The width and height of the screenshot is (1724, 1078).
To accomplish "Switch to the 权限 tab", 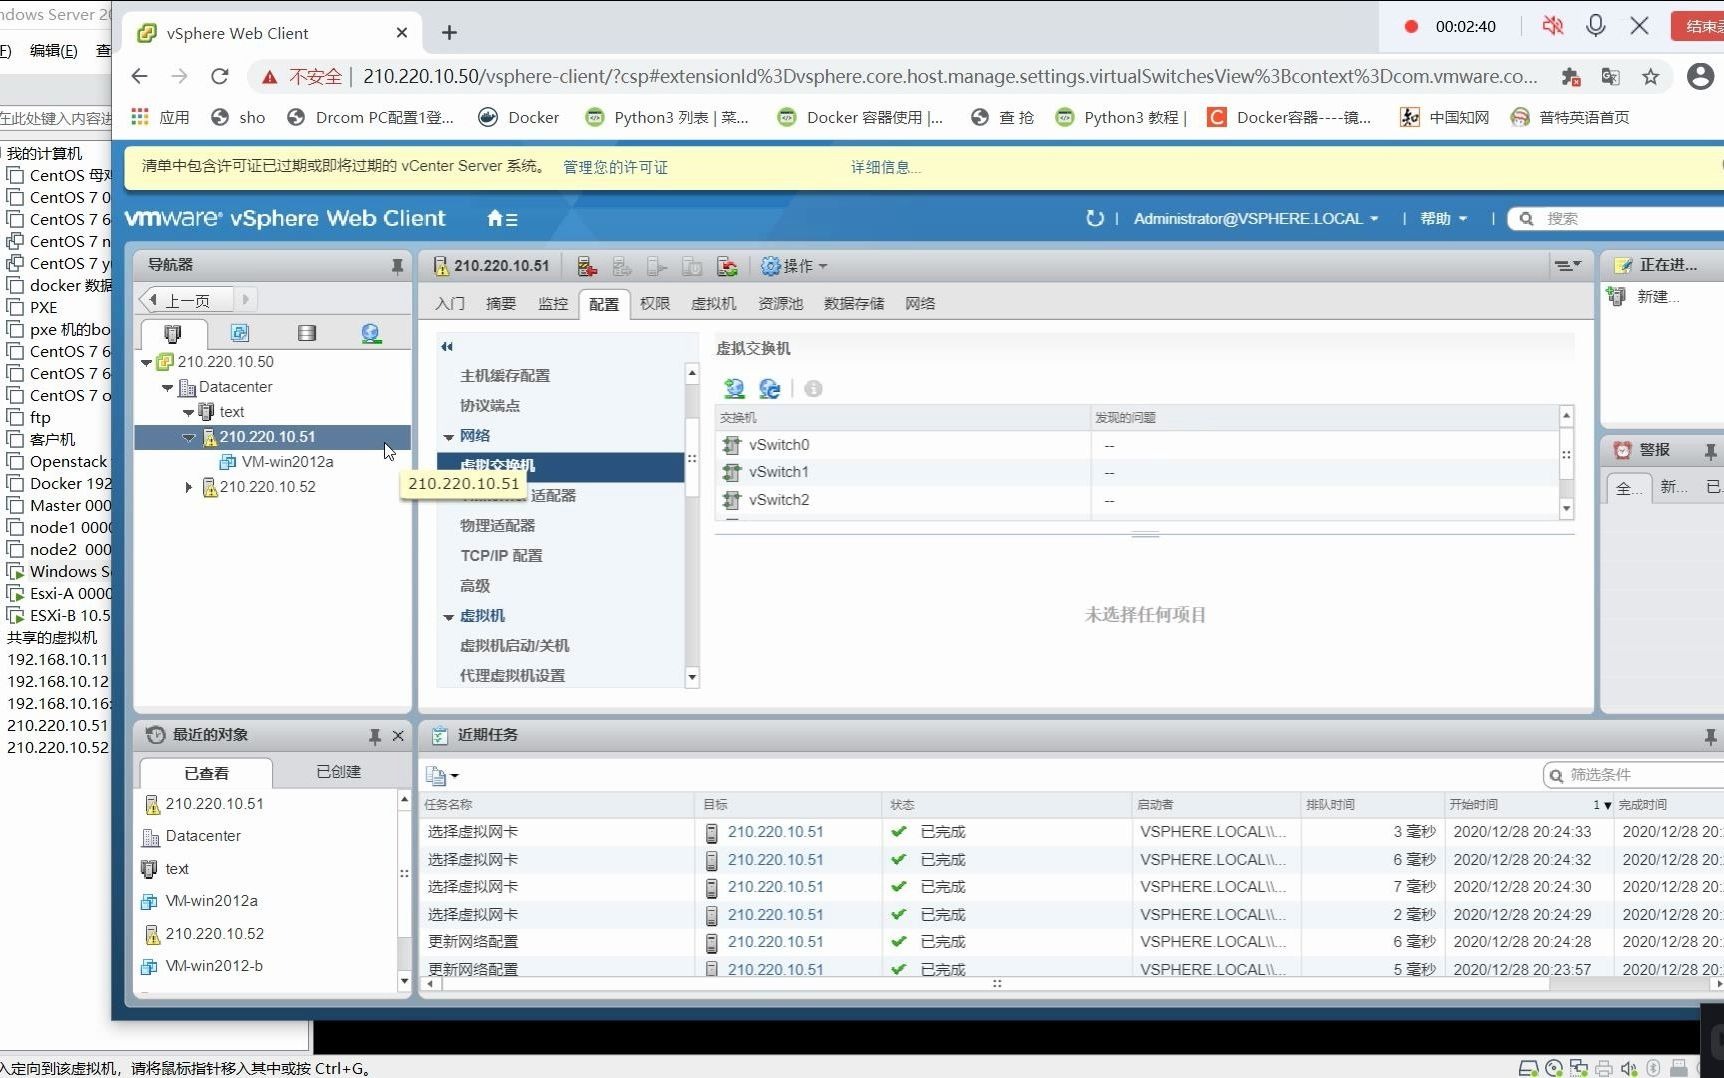I will click(x=655, y=303).
